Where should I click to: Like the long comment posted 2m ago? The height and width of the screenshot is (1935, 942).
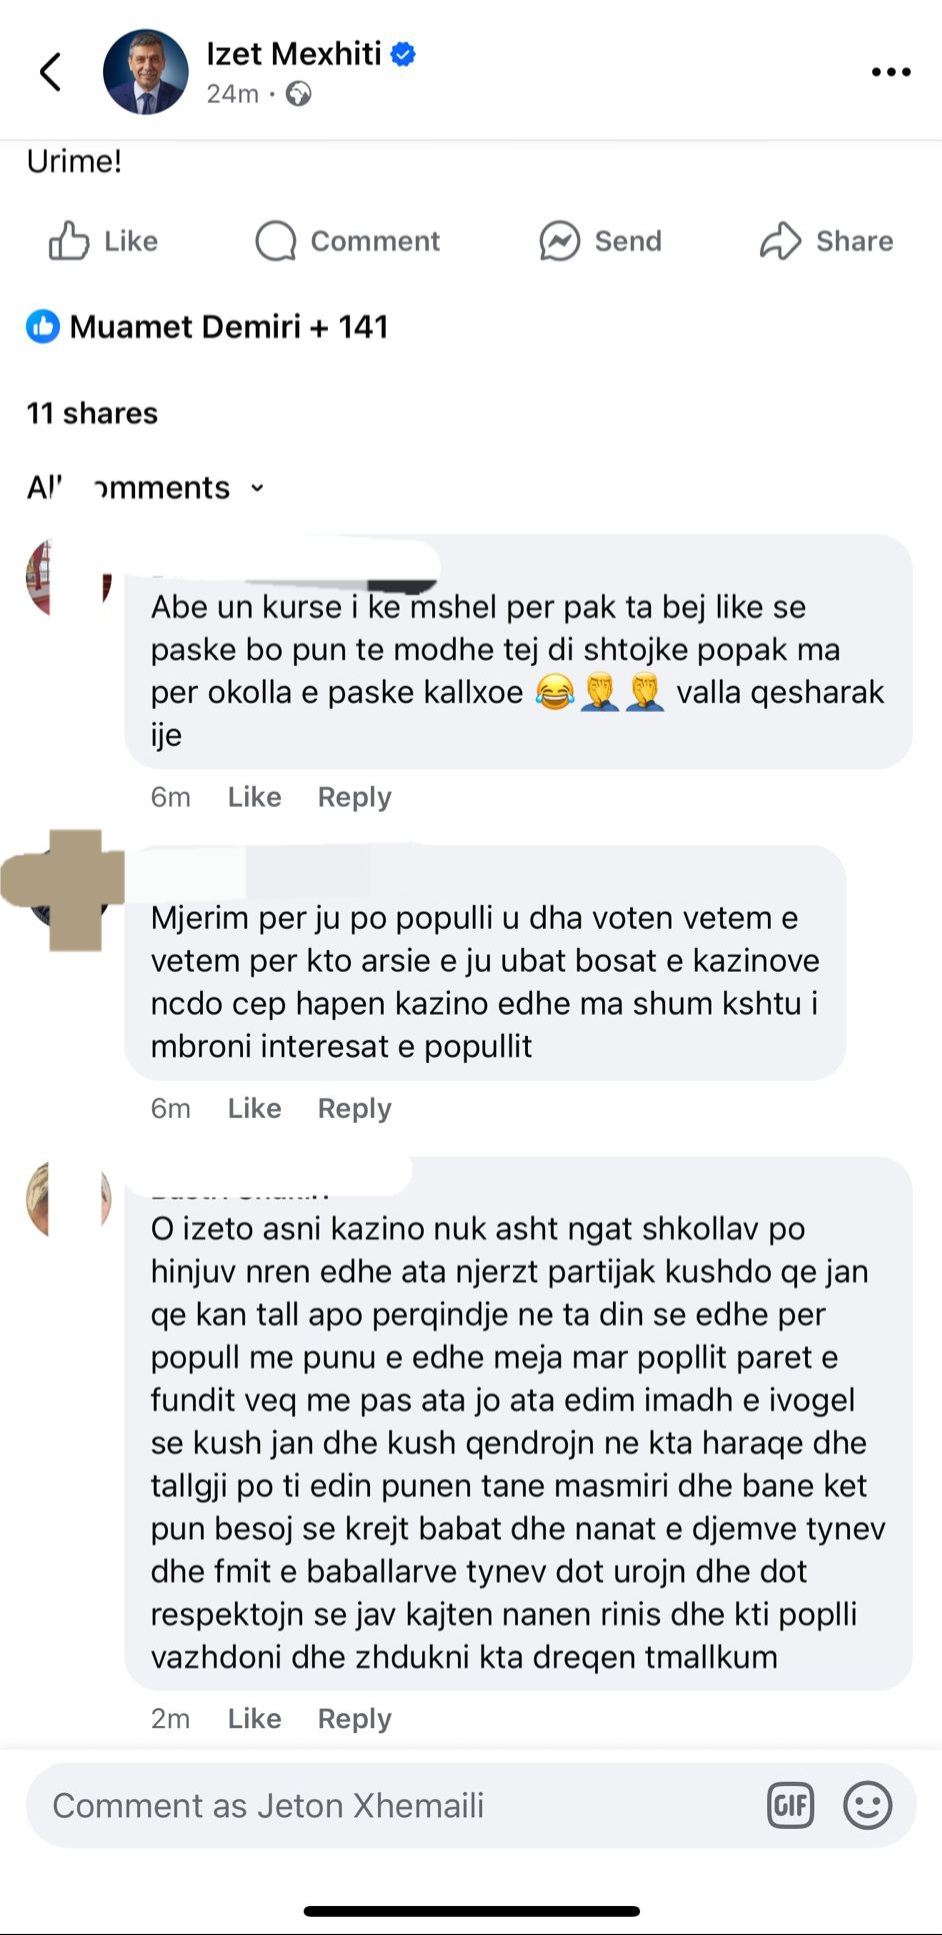pos(254,1718)
